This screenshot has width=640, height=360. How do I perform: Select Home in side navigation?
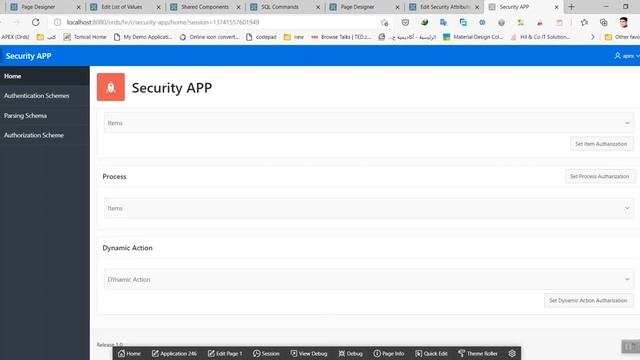[x=45, y=76]
